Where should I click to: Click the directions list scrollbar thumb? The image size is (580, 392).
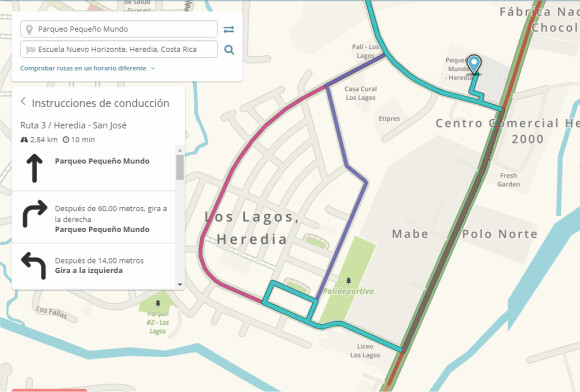click(180, 168)
